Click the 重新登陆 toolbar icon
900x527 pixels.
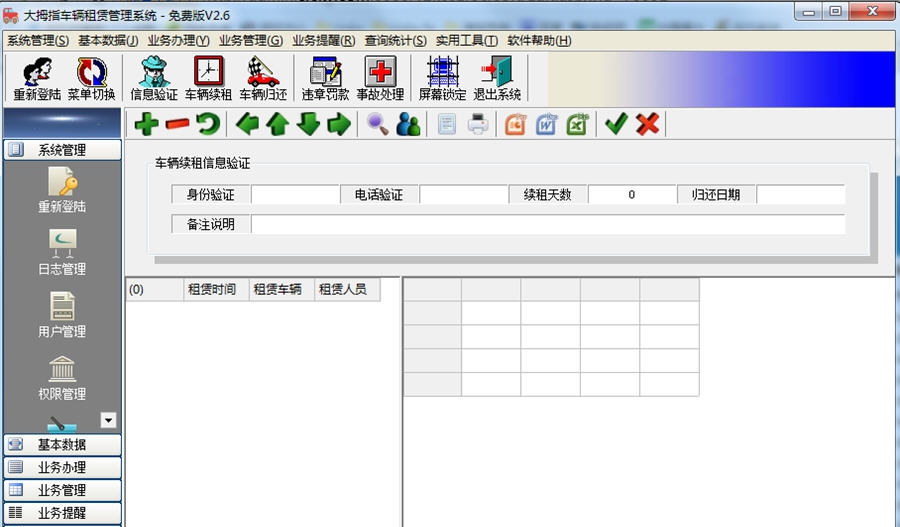[x=37, y=79]
